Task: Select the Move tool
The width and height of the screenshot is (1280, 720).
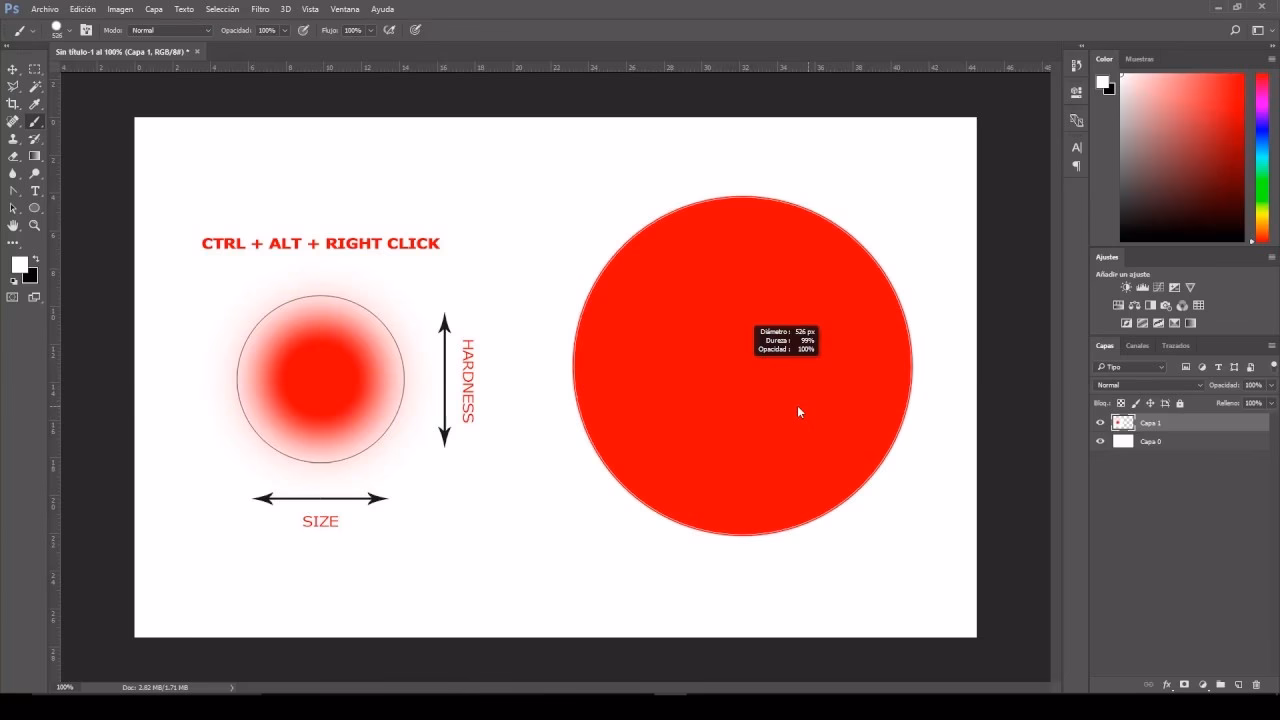Action: [13, 70]
